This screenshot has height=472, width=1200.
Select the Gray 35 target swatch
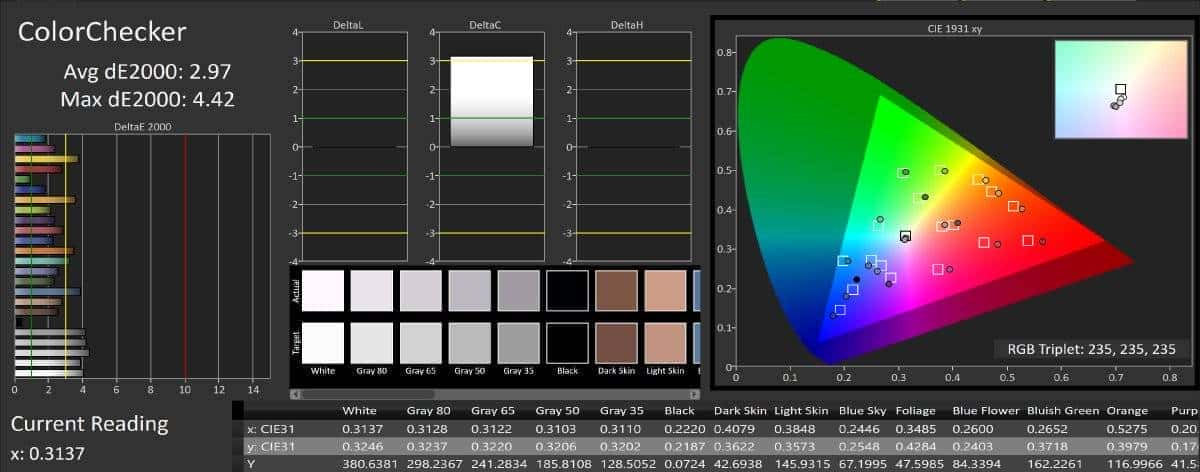coord(519,342)
